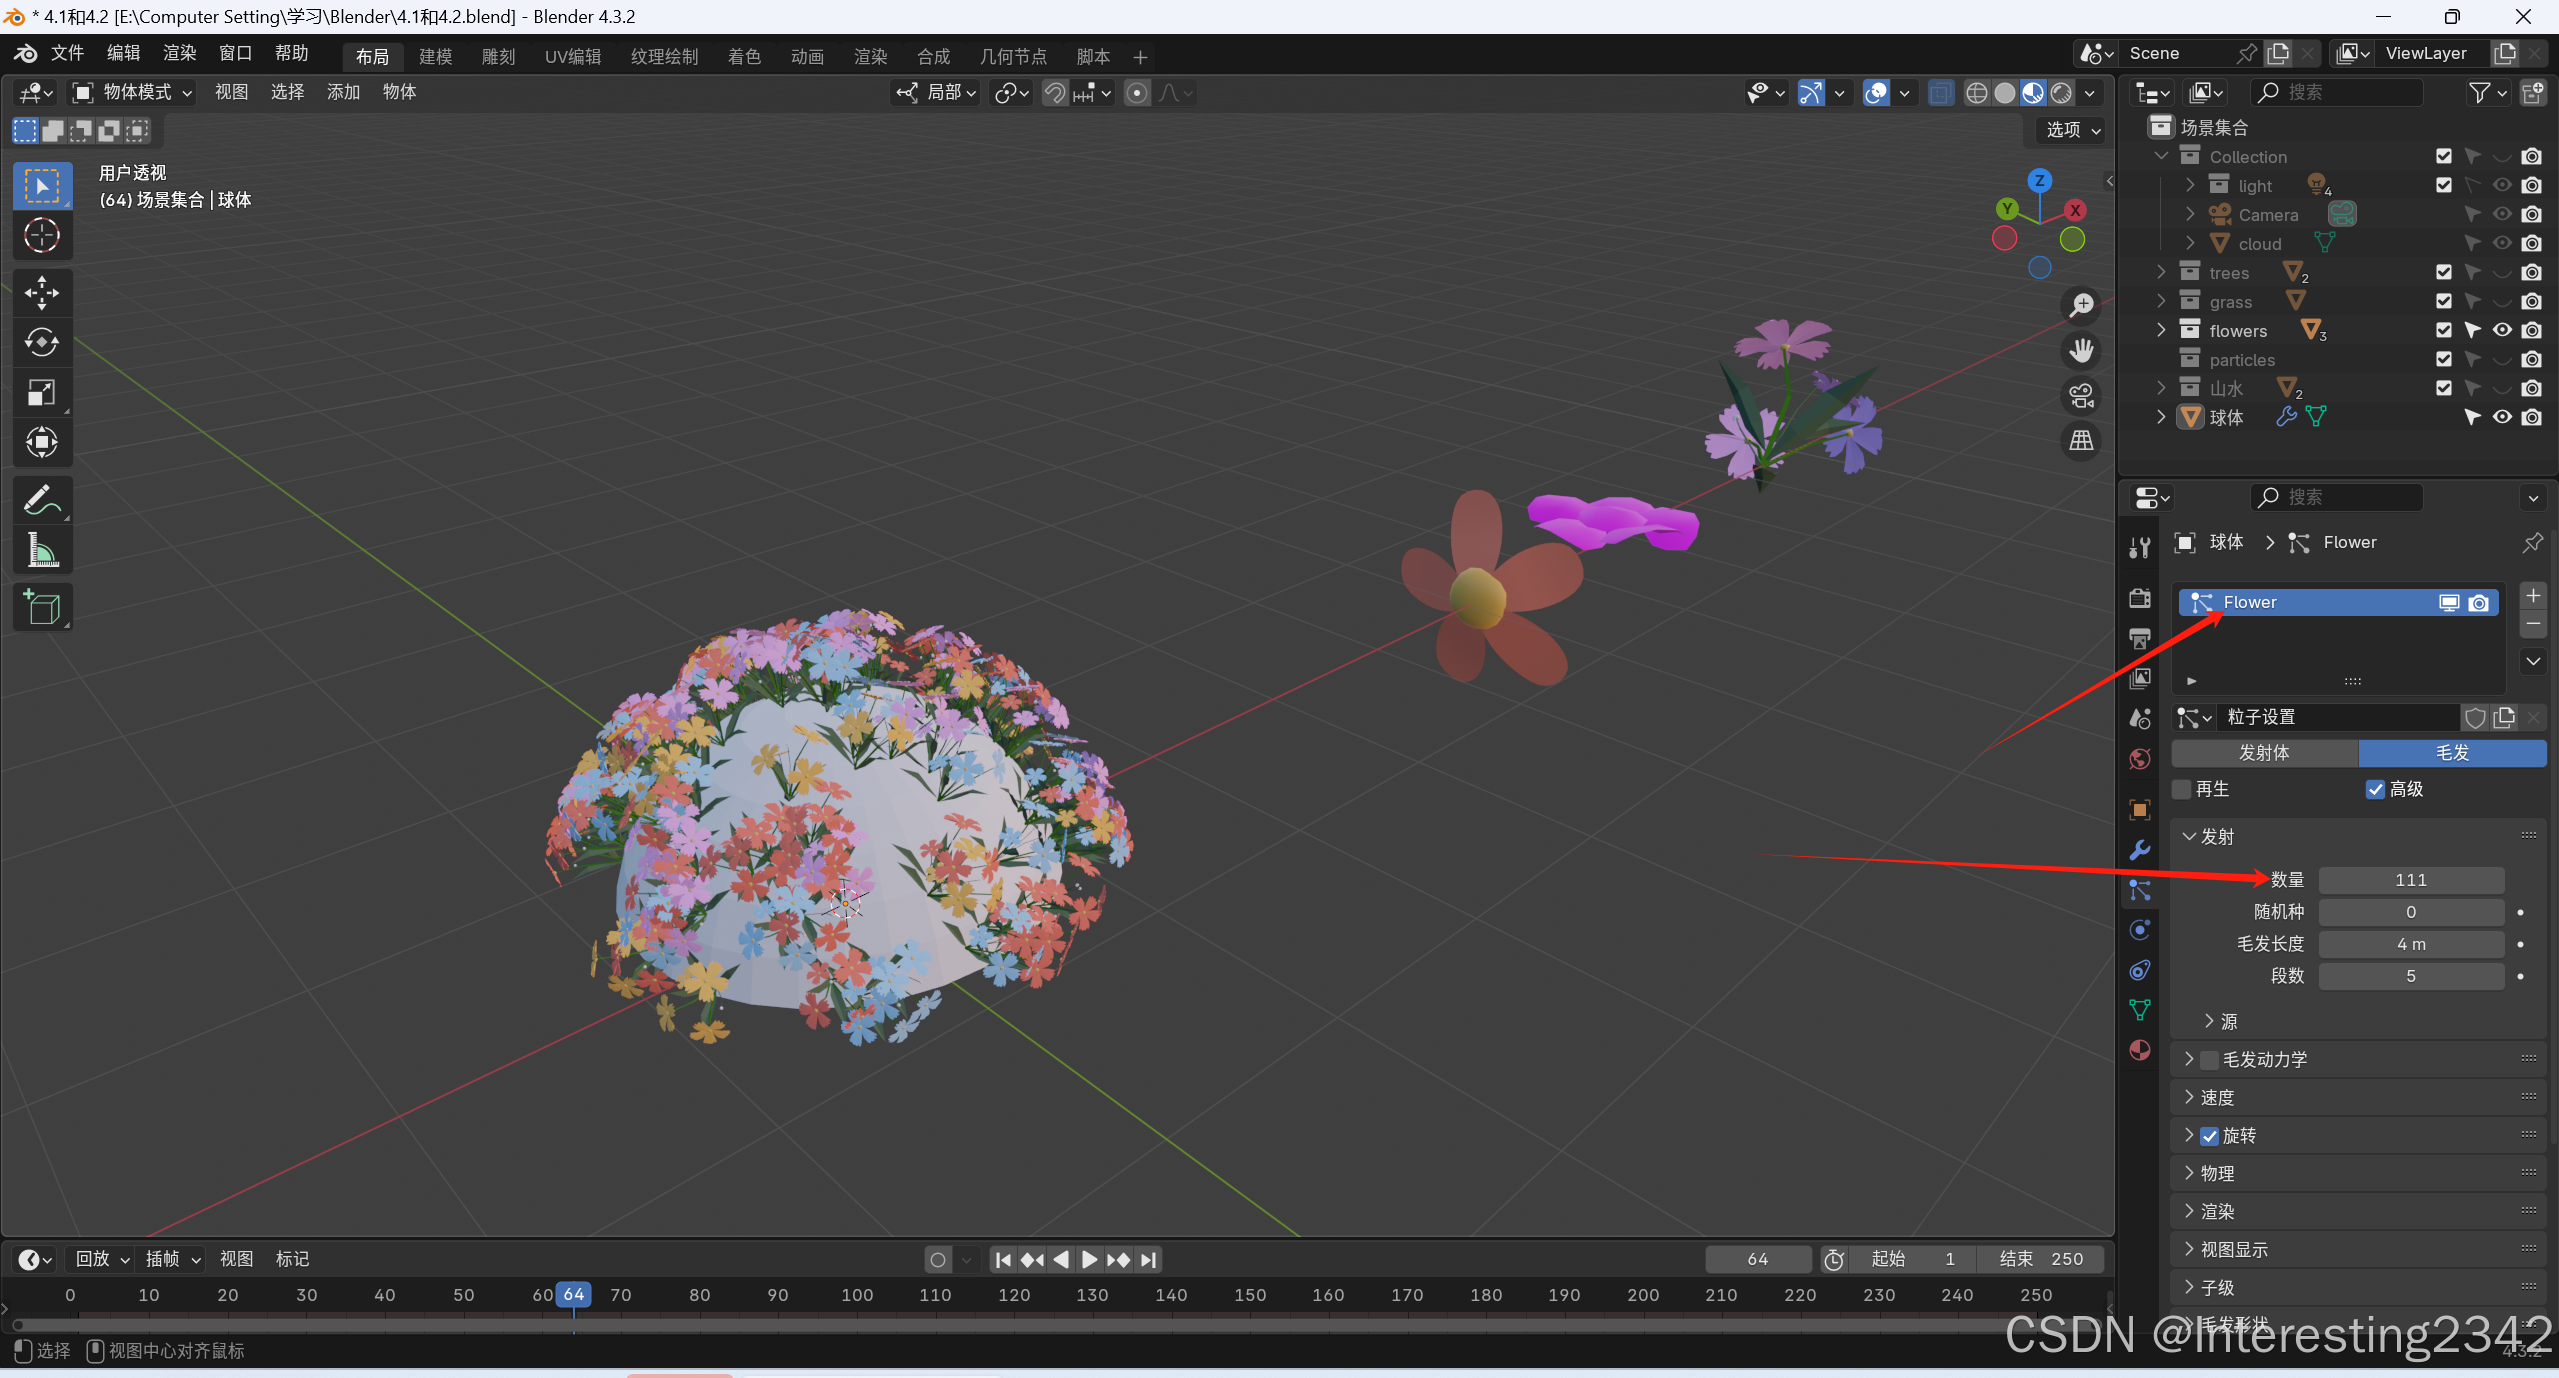Uncheck the 高级 checkbox
Screen dimensions: 2559x1378
pos(2376,790)
